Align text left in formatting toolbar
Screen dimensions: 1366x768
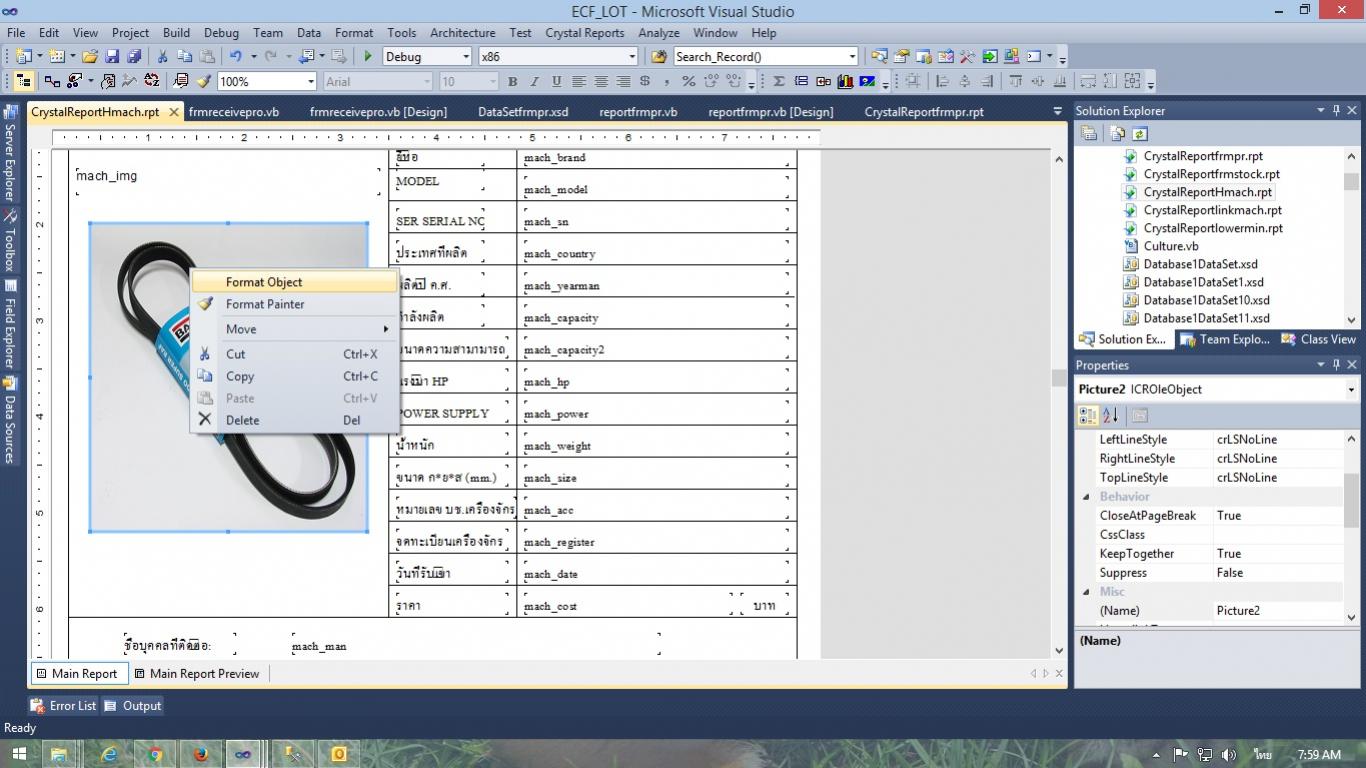(580, 81)
